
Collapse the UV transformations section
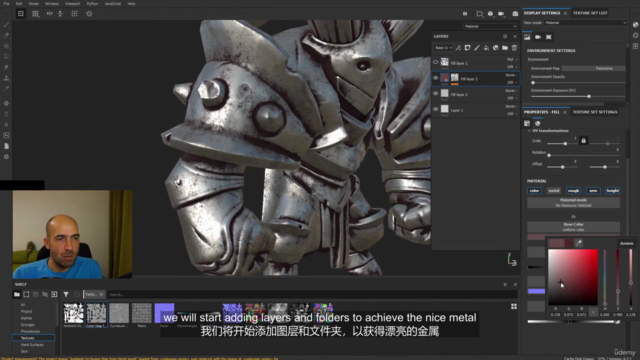(529, 131)
